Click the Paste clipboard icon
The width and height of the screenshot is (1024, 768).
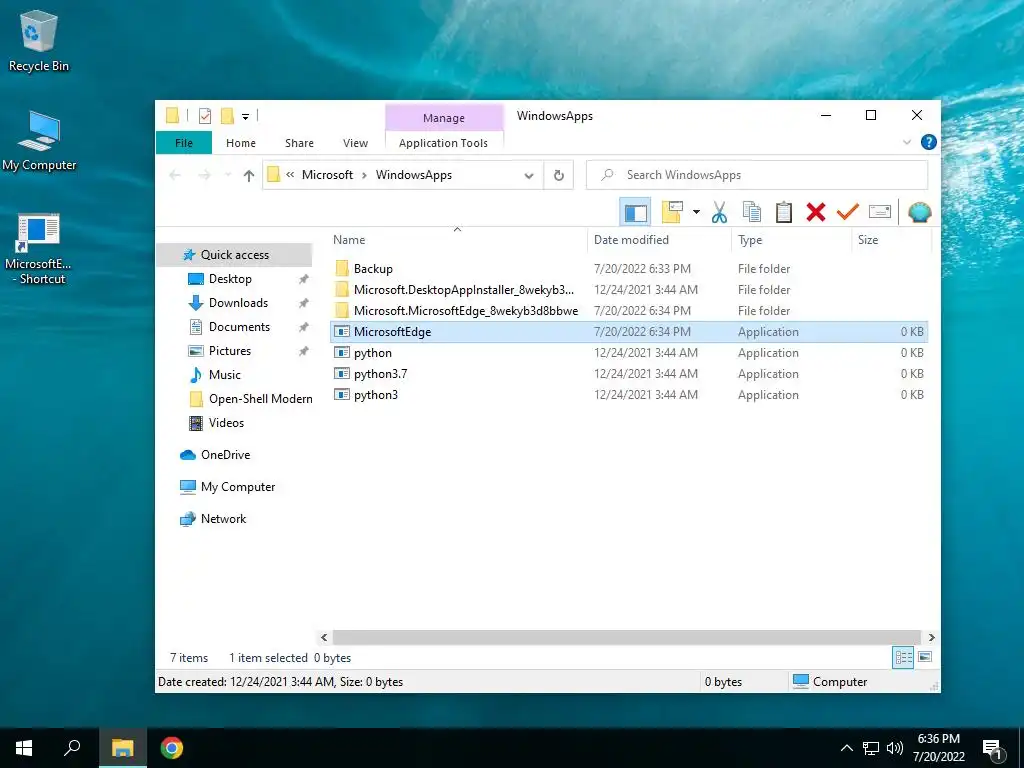(x=784, y=212)
